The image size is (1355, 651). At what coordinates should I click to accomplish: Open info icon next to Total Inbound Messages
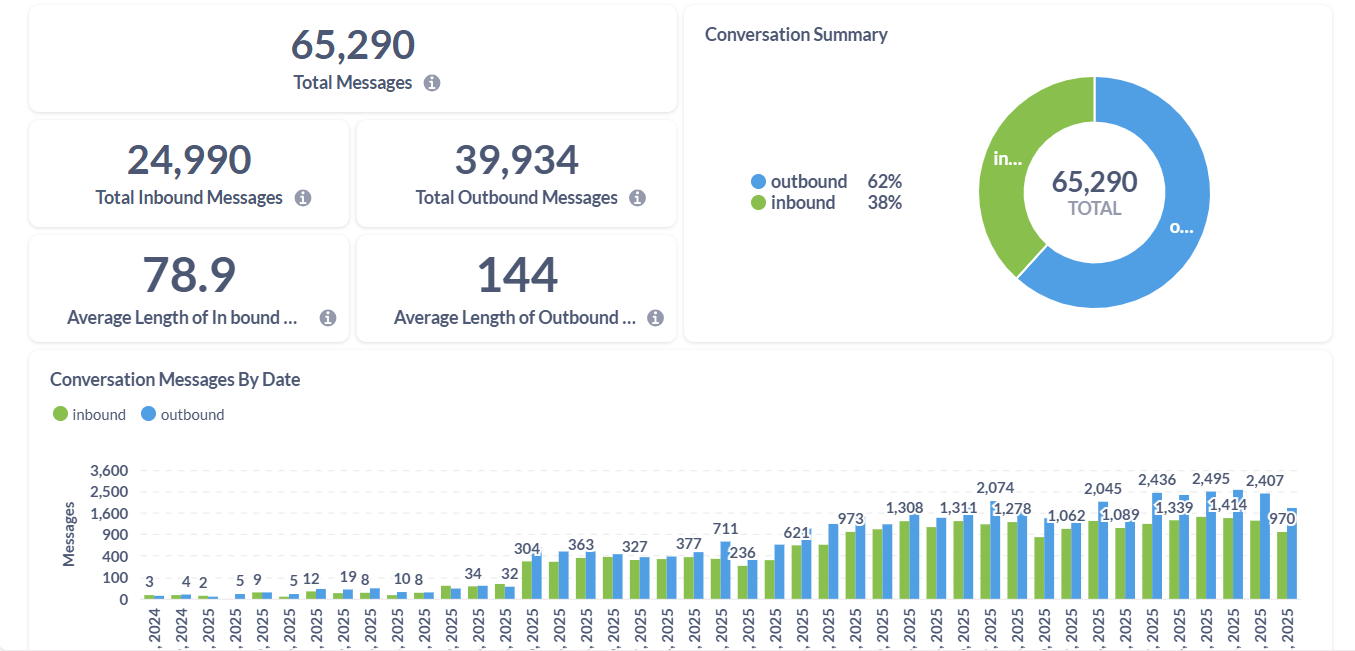click(303, 198)
